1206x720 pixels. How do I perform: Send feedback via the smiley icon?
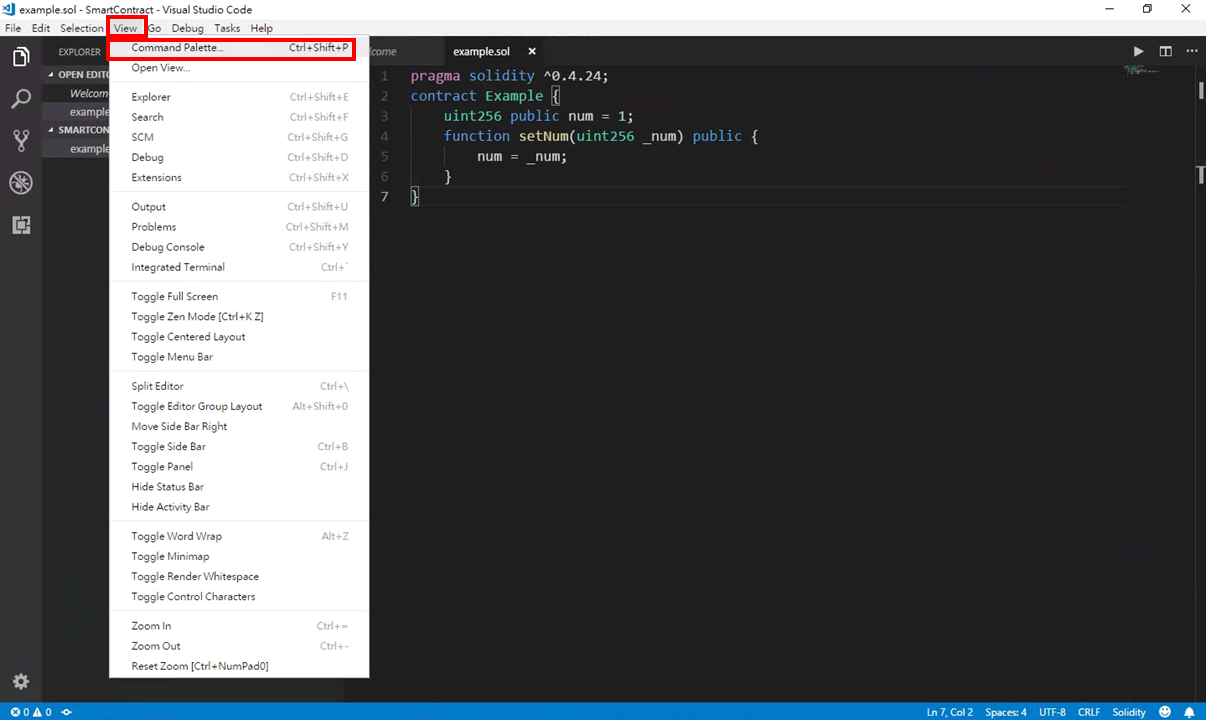click(x=1165, y=712)
